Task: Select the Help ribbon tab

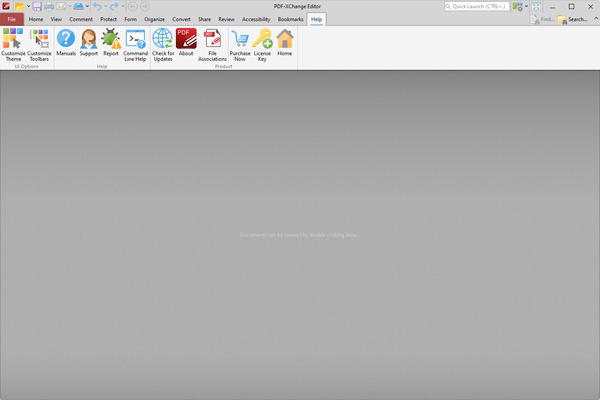Action: pyautogui.click(x=316, y=19)
